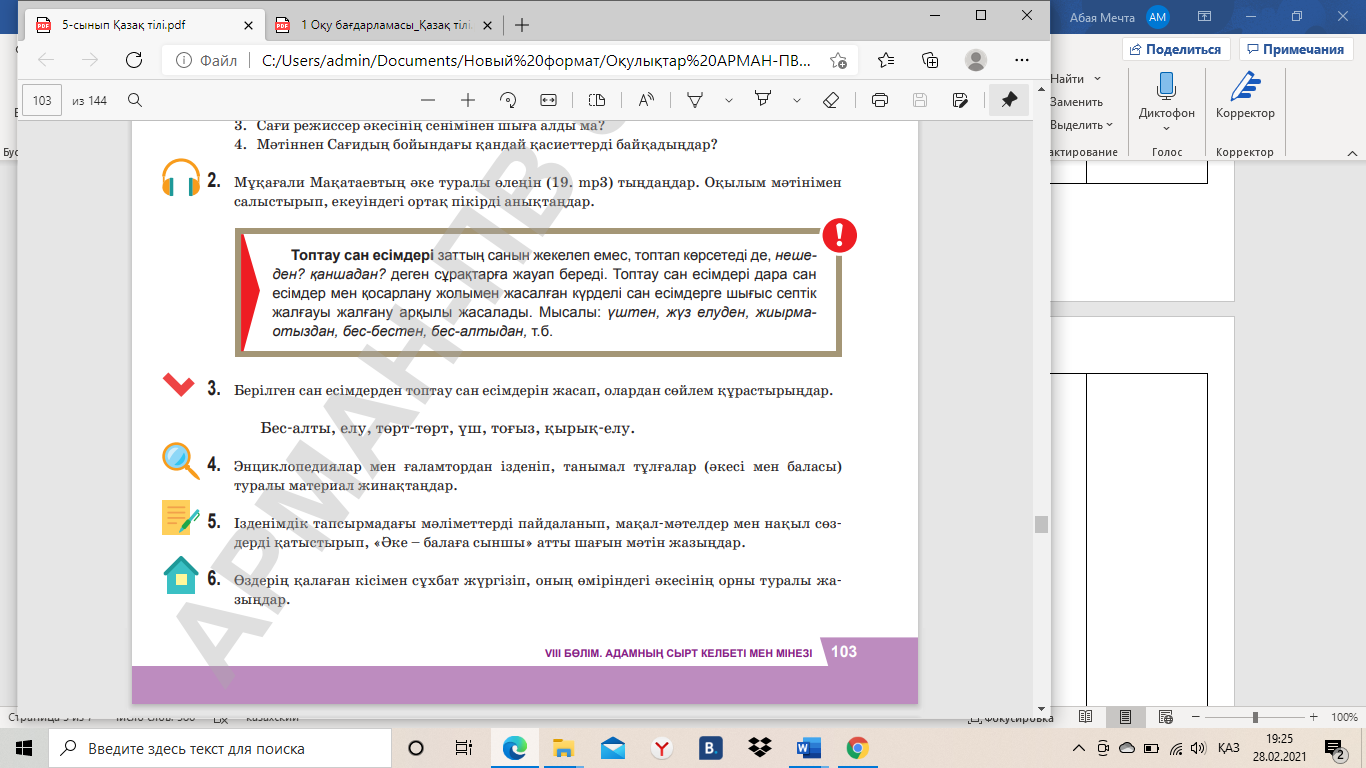
Task: Expand the Найти dropdown in Word
Action: tap(1097, 79)
